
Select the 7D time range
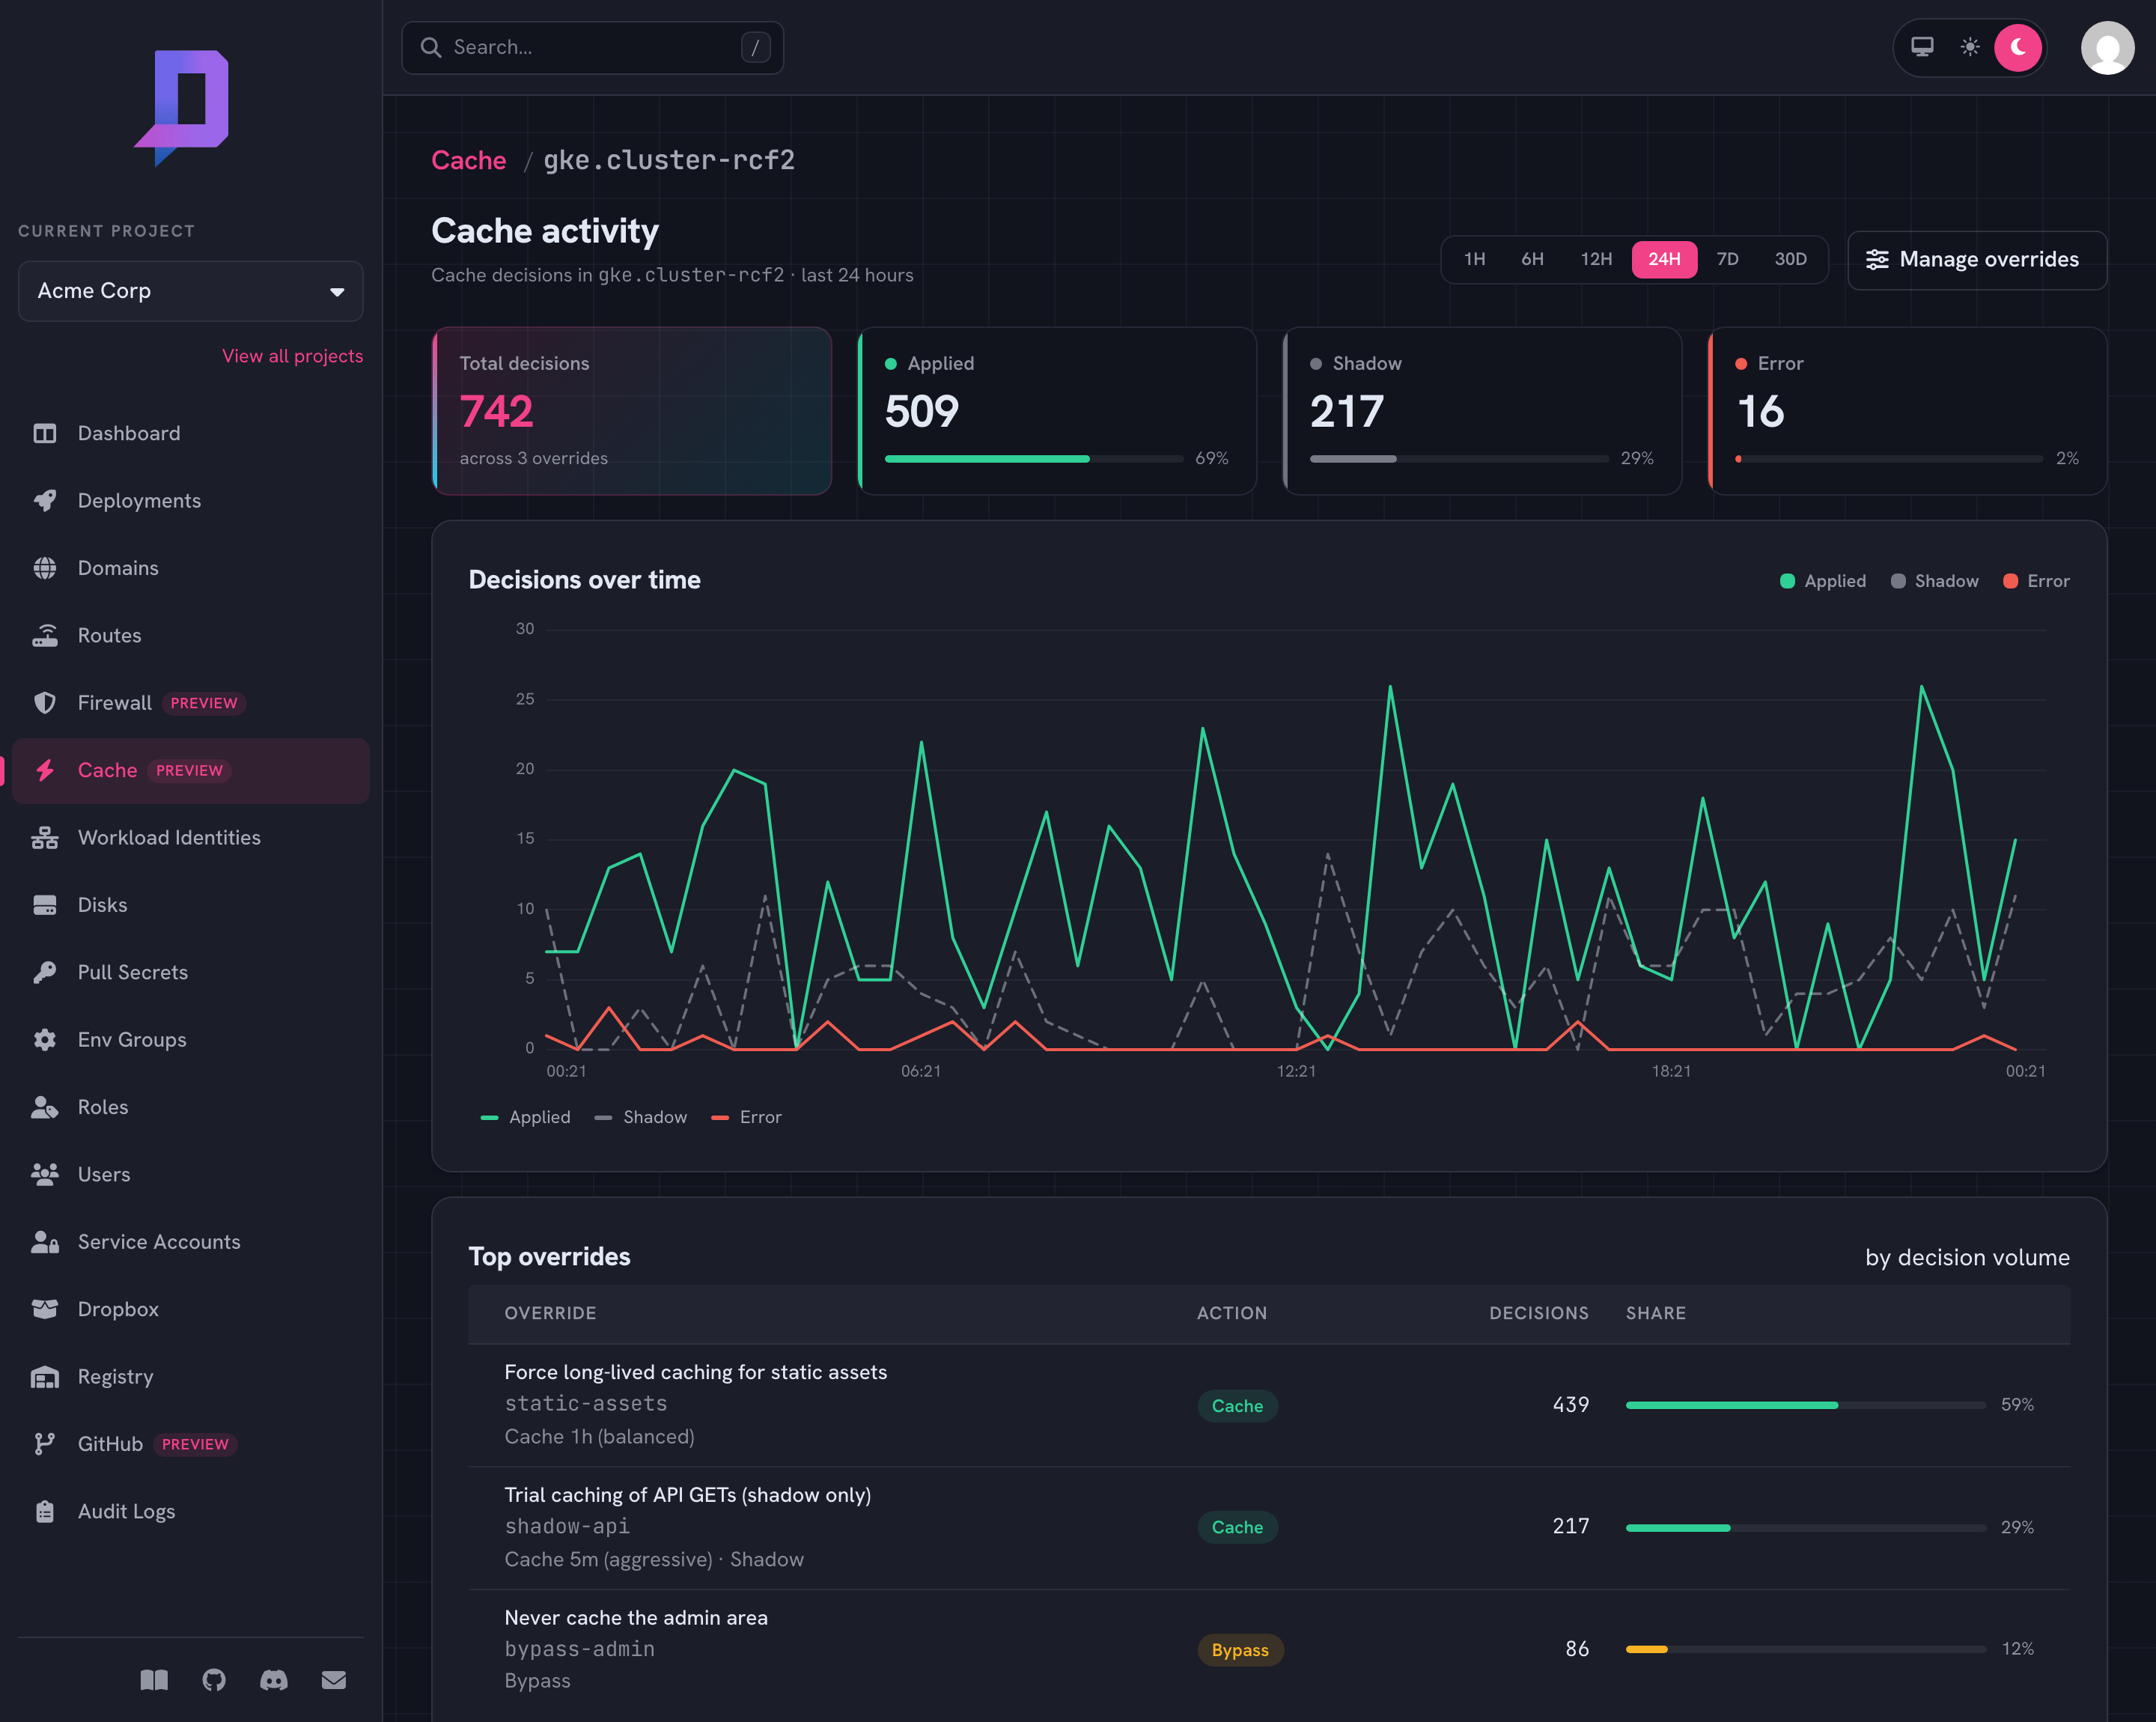point(1727,259)
